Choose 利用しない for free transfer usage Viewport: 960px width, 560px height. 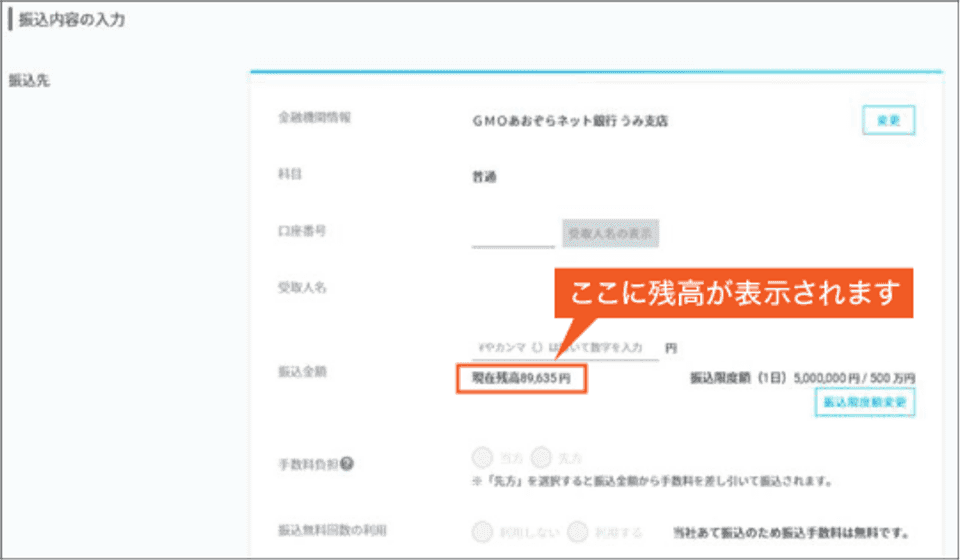482,531
